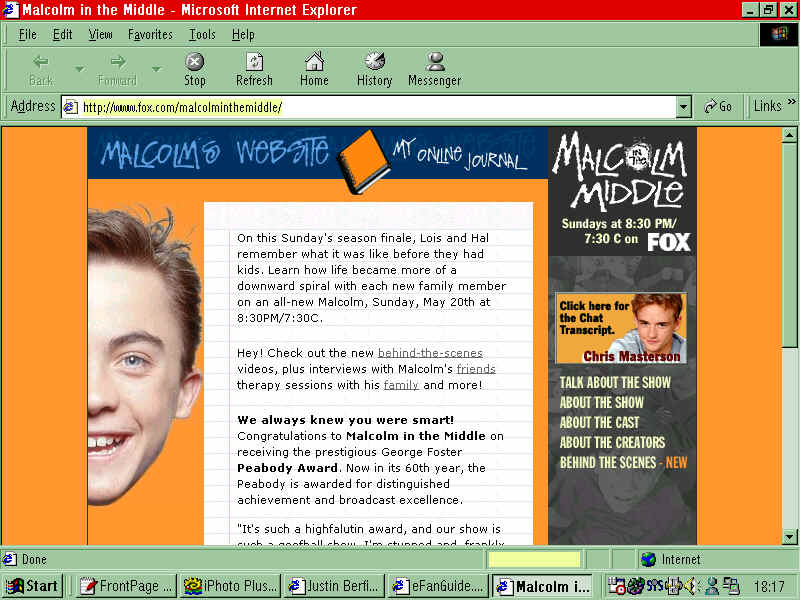Click the page icon in Address bar
Screen dimensions: 800x600
[x=70, y=107]
